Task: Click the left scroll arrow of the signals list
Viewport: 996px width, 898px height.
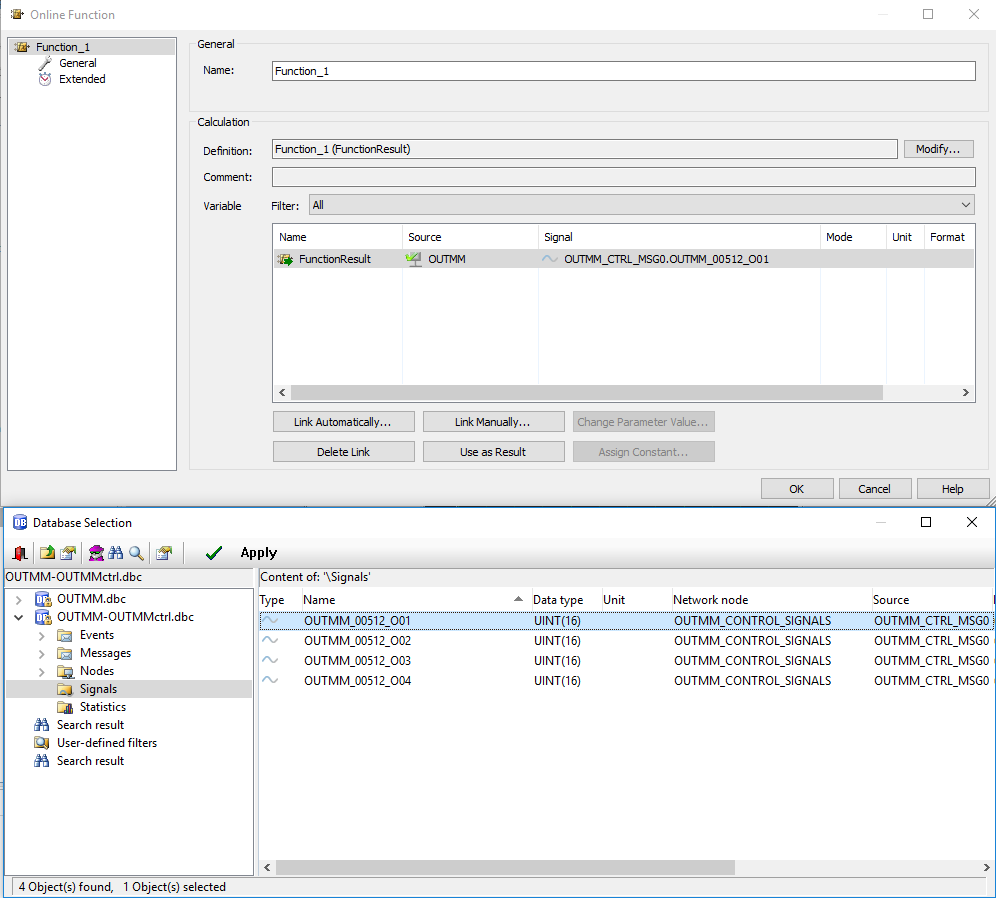Action: 267,867
